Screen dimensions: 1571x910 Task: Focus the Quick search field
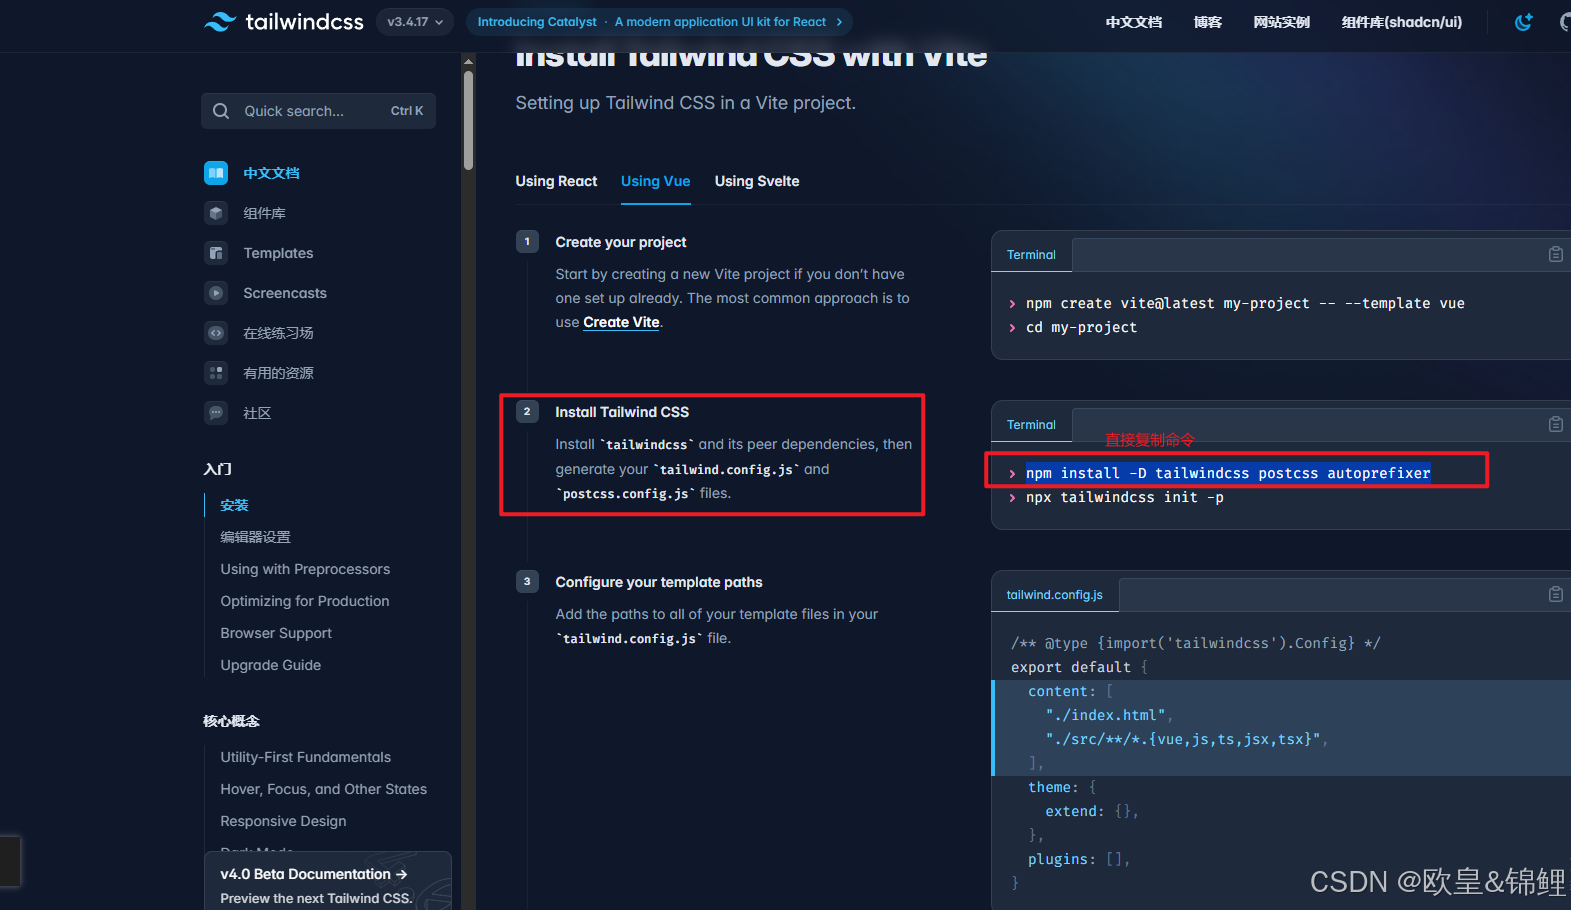pos(318,111)
